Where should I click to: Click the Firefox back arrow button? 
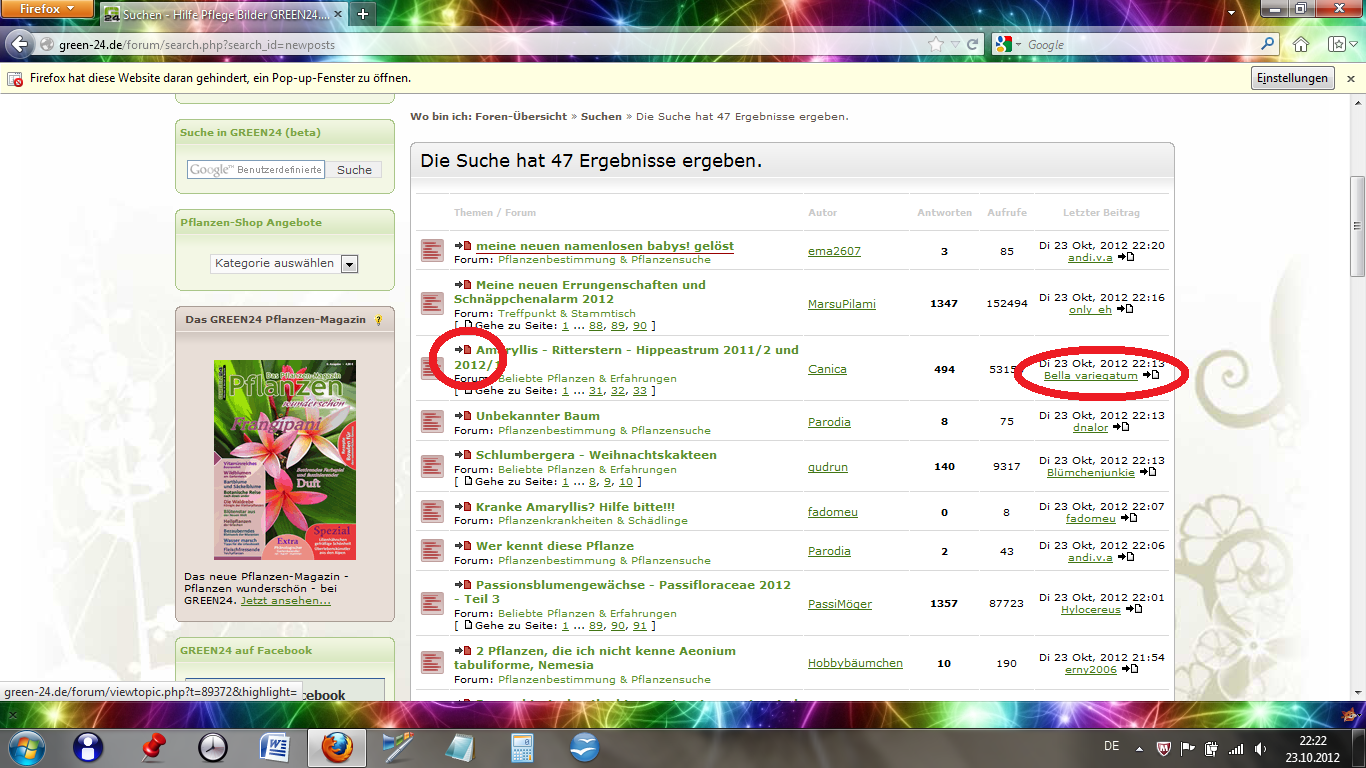pyautogui.click(x=19, y=45)
